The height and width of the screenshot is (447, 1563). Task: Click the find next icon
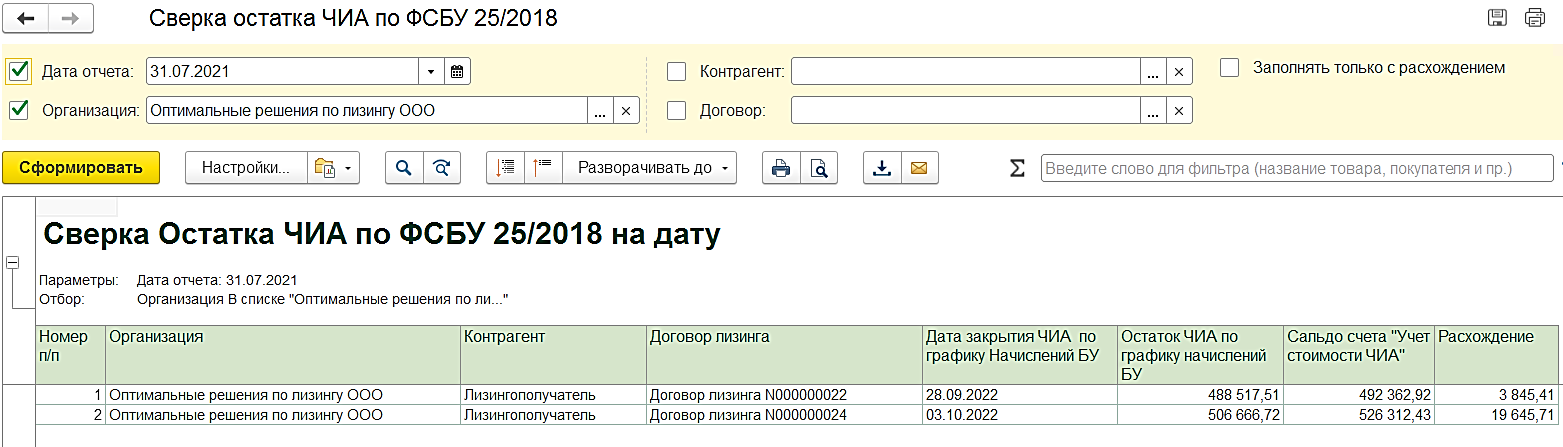click(x=441, y=168)
